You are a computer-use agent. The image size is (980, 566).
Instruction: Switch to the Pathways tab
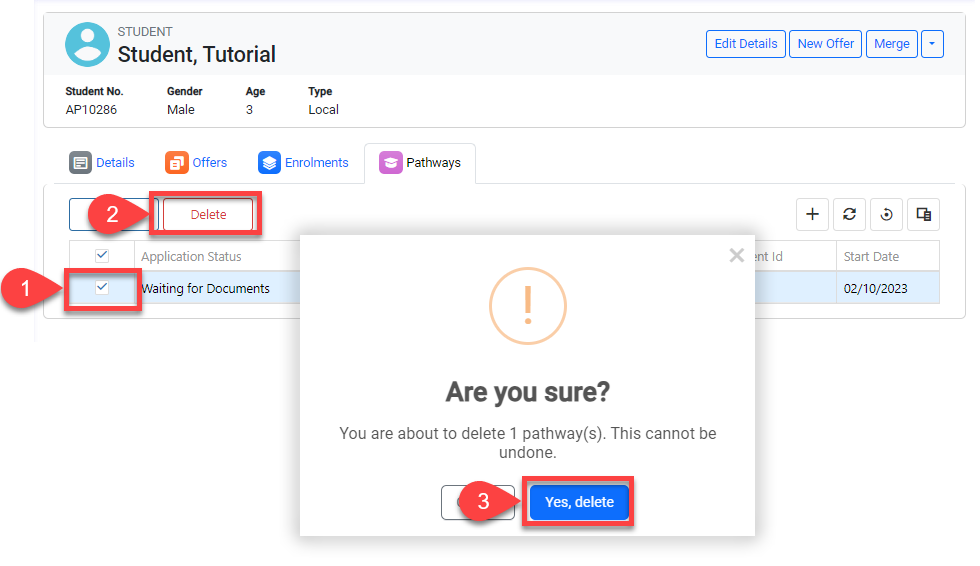420,163
